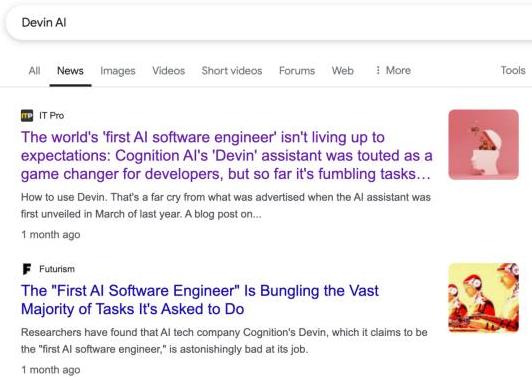Screen dimensions: 532x377
Task: Switch to the All results tab
Action: coord(34,71)
